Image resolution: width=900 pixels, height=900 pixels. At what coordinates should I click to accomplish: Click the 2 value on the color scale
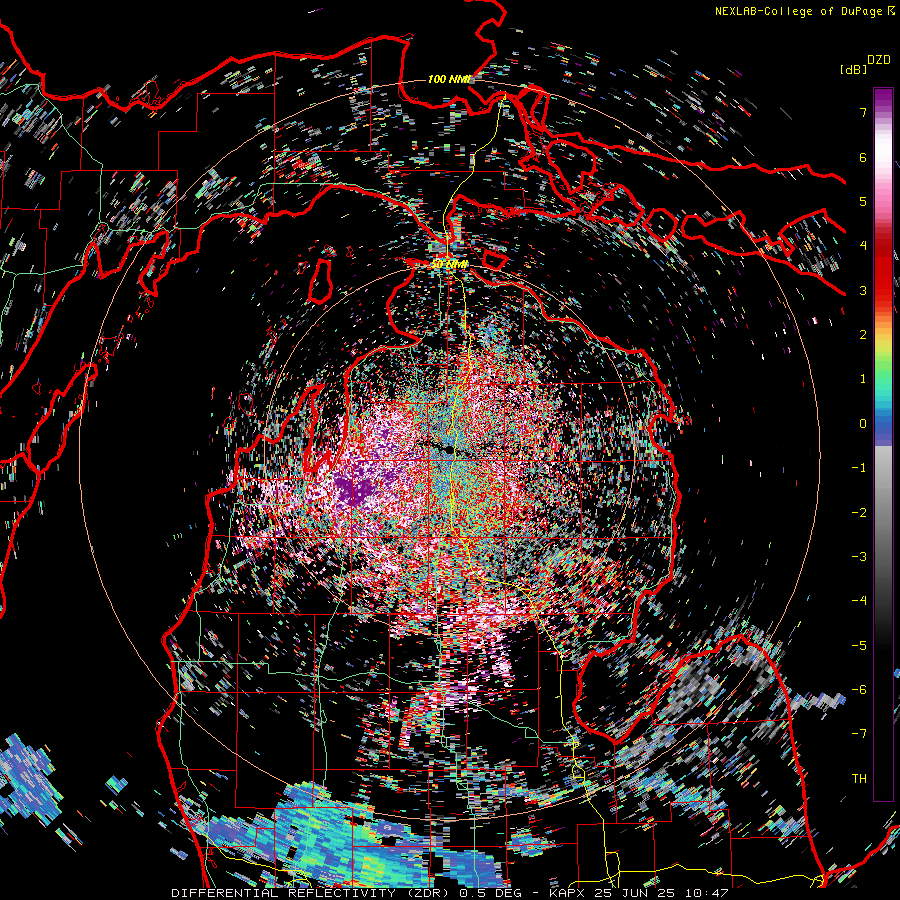pyautogui.click(x=863, y=335)
